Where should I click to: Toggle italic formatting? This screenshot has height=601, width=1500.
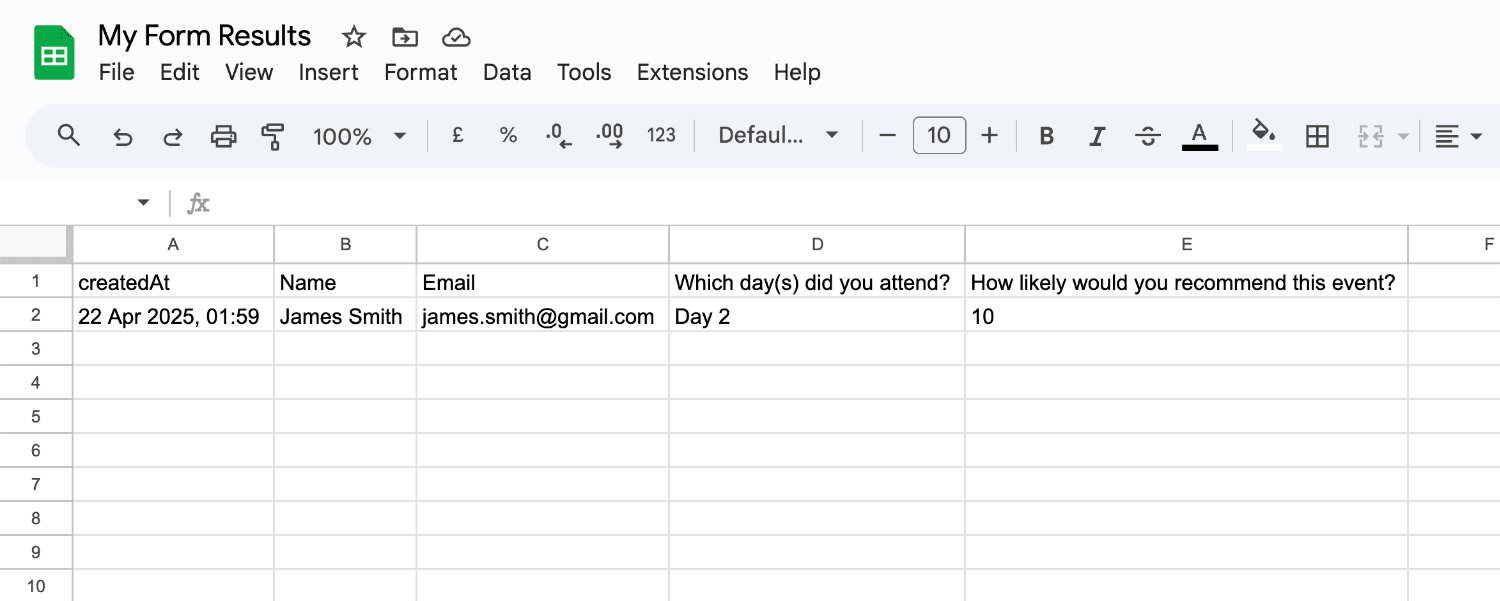tap(1097, 136)
